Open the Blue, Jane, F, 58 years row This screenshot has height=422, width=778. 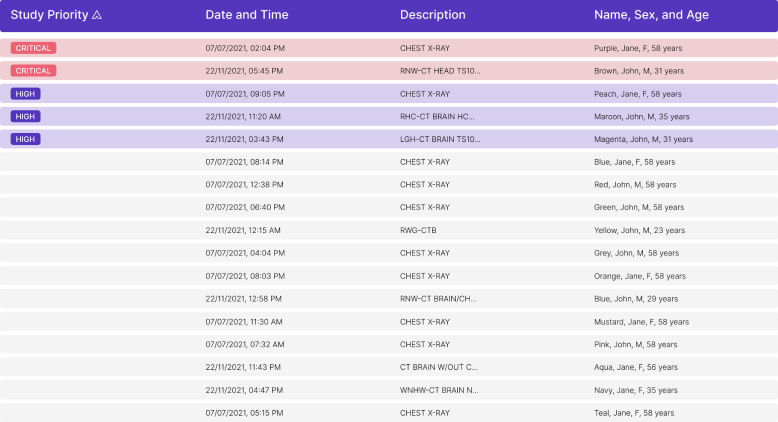point(634,162)
